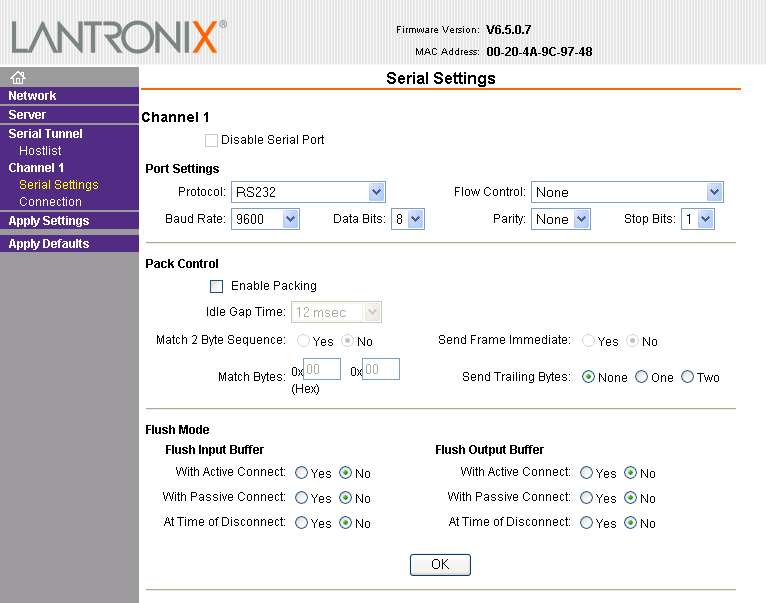
Task: Open the Protocol dropdown
Action: (307, 192)
